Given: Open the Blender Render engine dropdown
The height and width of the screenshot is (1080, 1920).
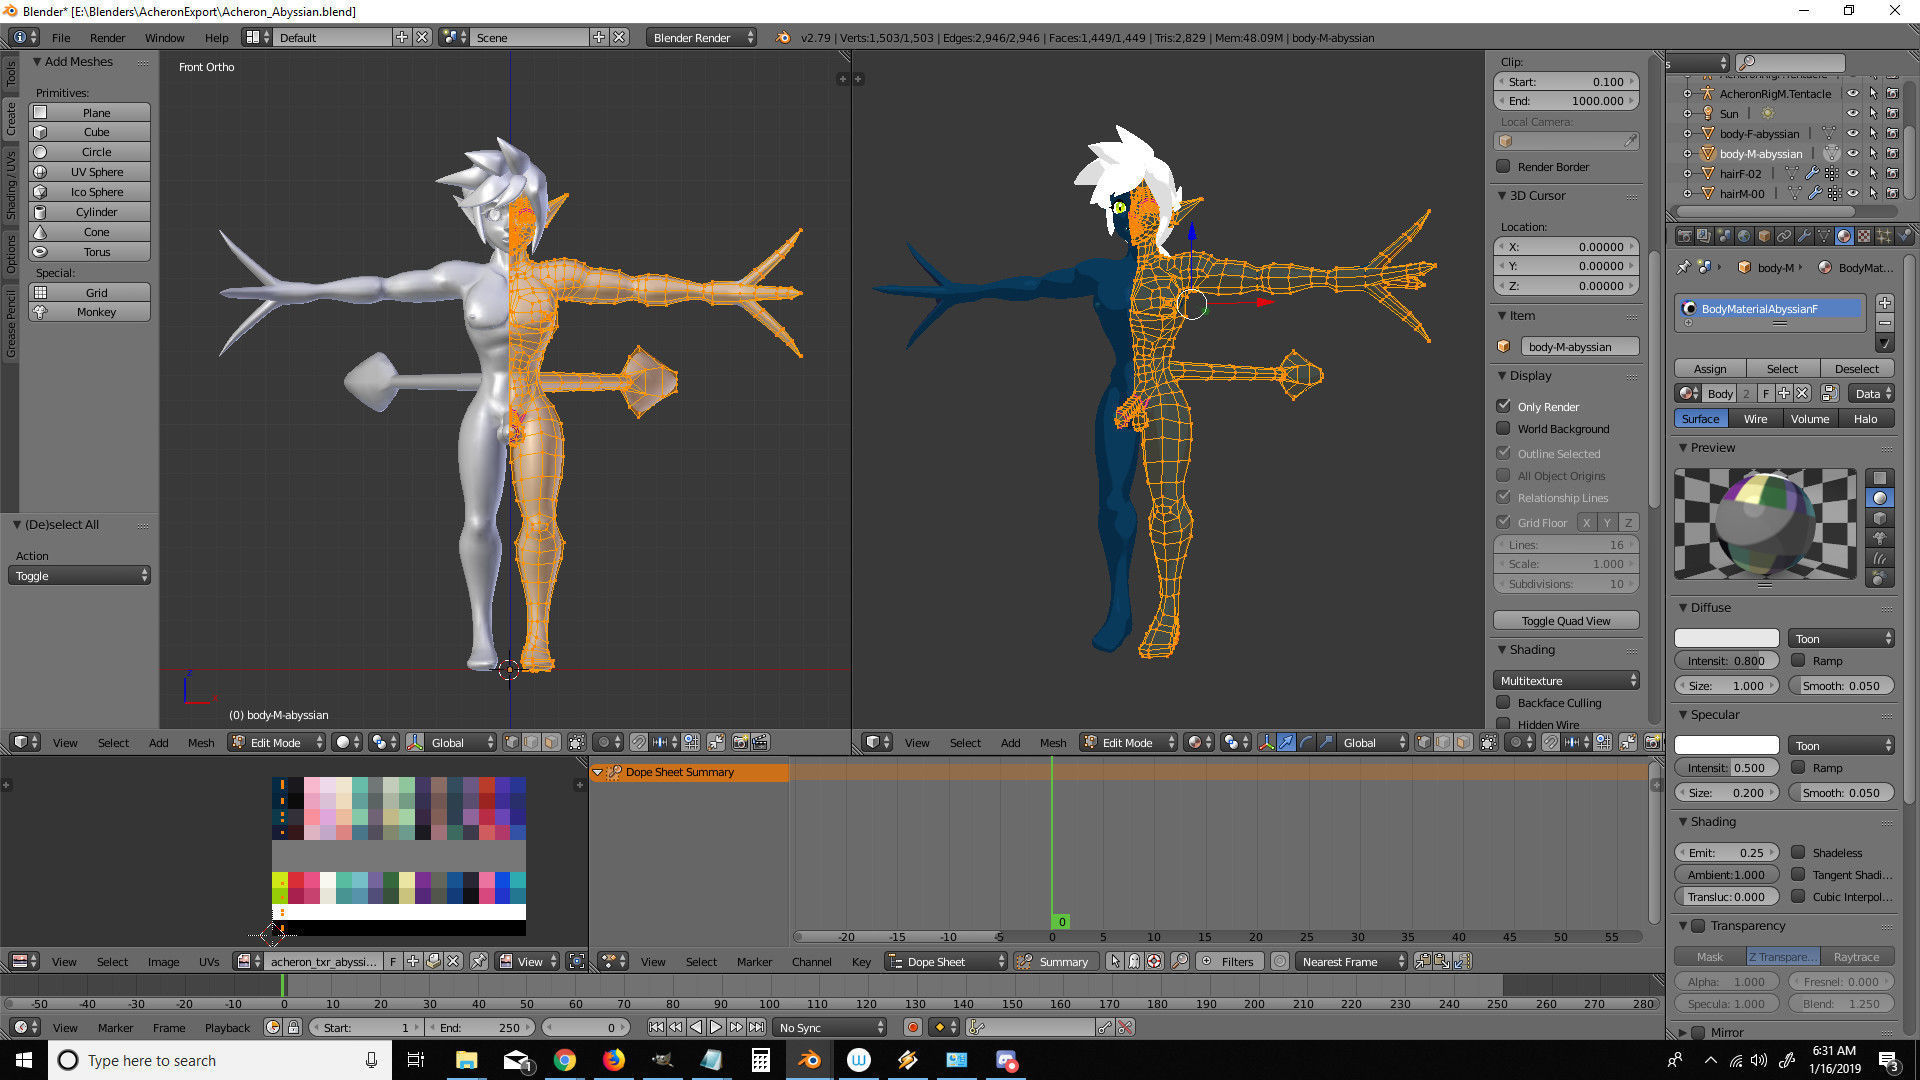Looking at the screenshot, I should (701, 37).
